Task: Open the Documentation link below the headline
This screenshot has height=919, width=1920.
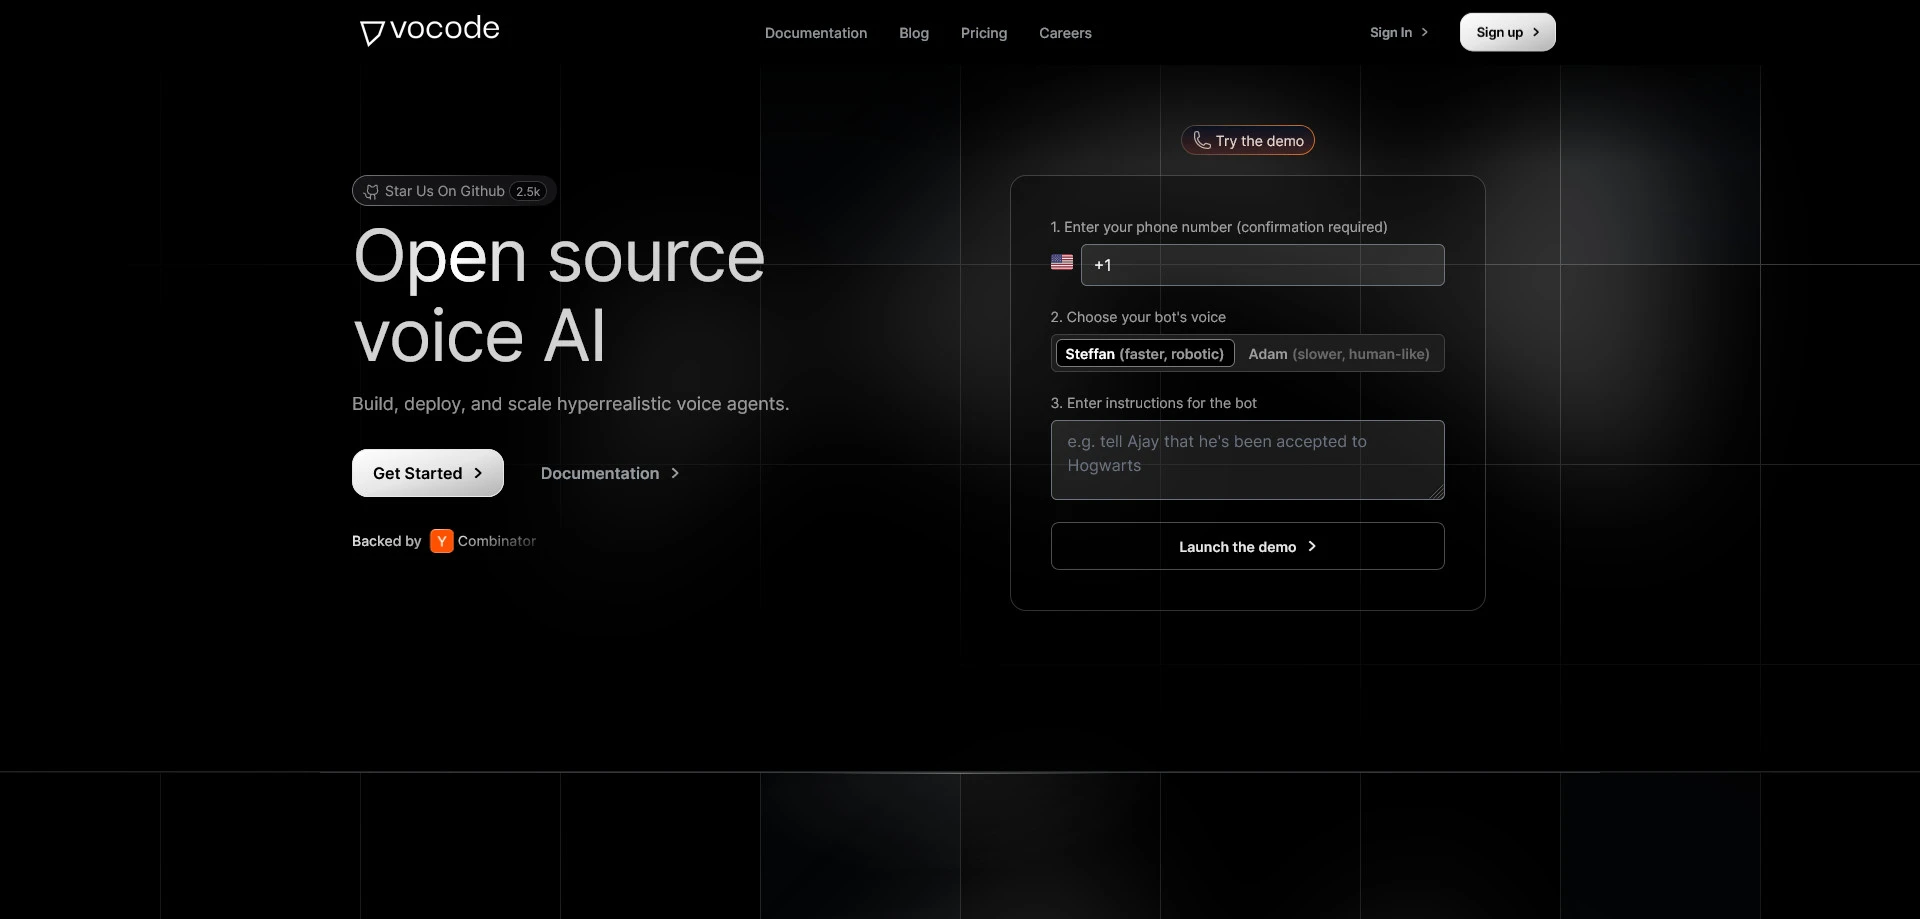Action: coord(610,473)
